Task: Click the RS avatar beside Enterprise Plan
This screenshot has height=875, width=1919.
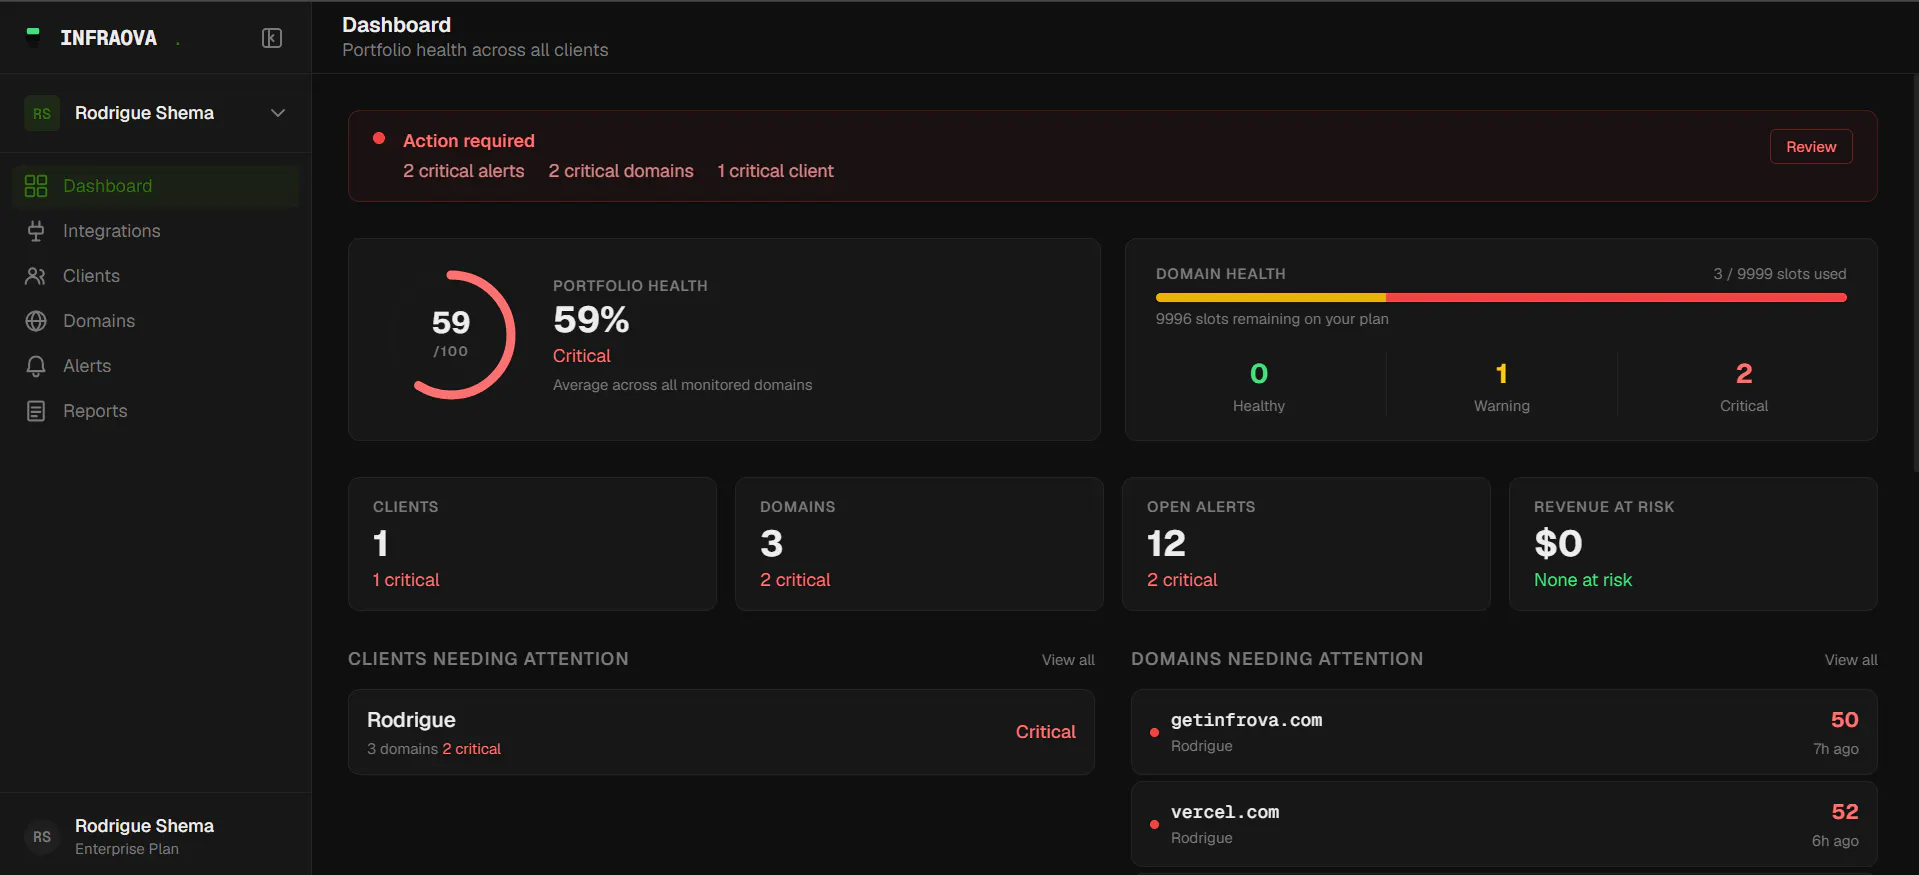Action: pyautogui.click(x=42, y=837)
